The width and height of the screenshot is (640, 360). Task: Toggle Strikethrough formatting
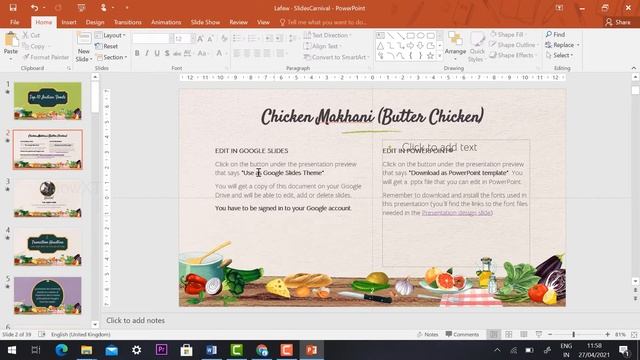tap(177, 53)
